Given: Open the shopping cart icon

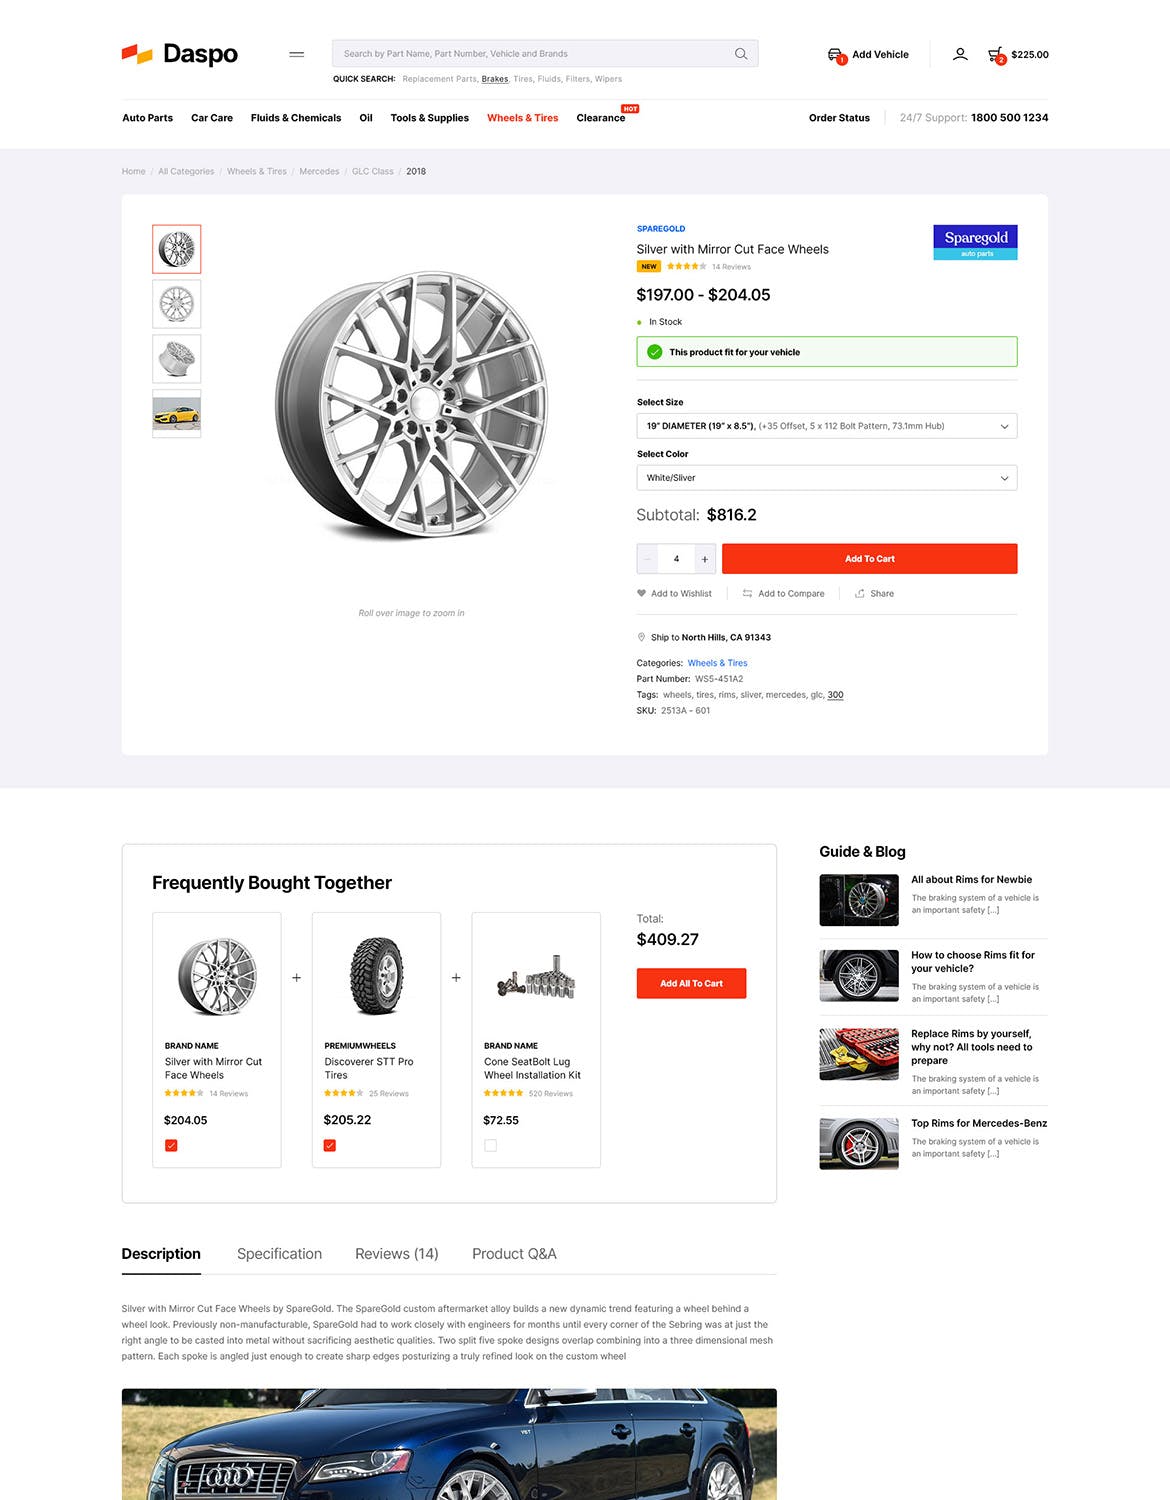Looking at the screenshot, I should click(x=995, y=54).
